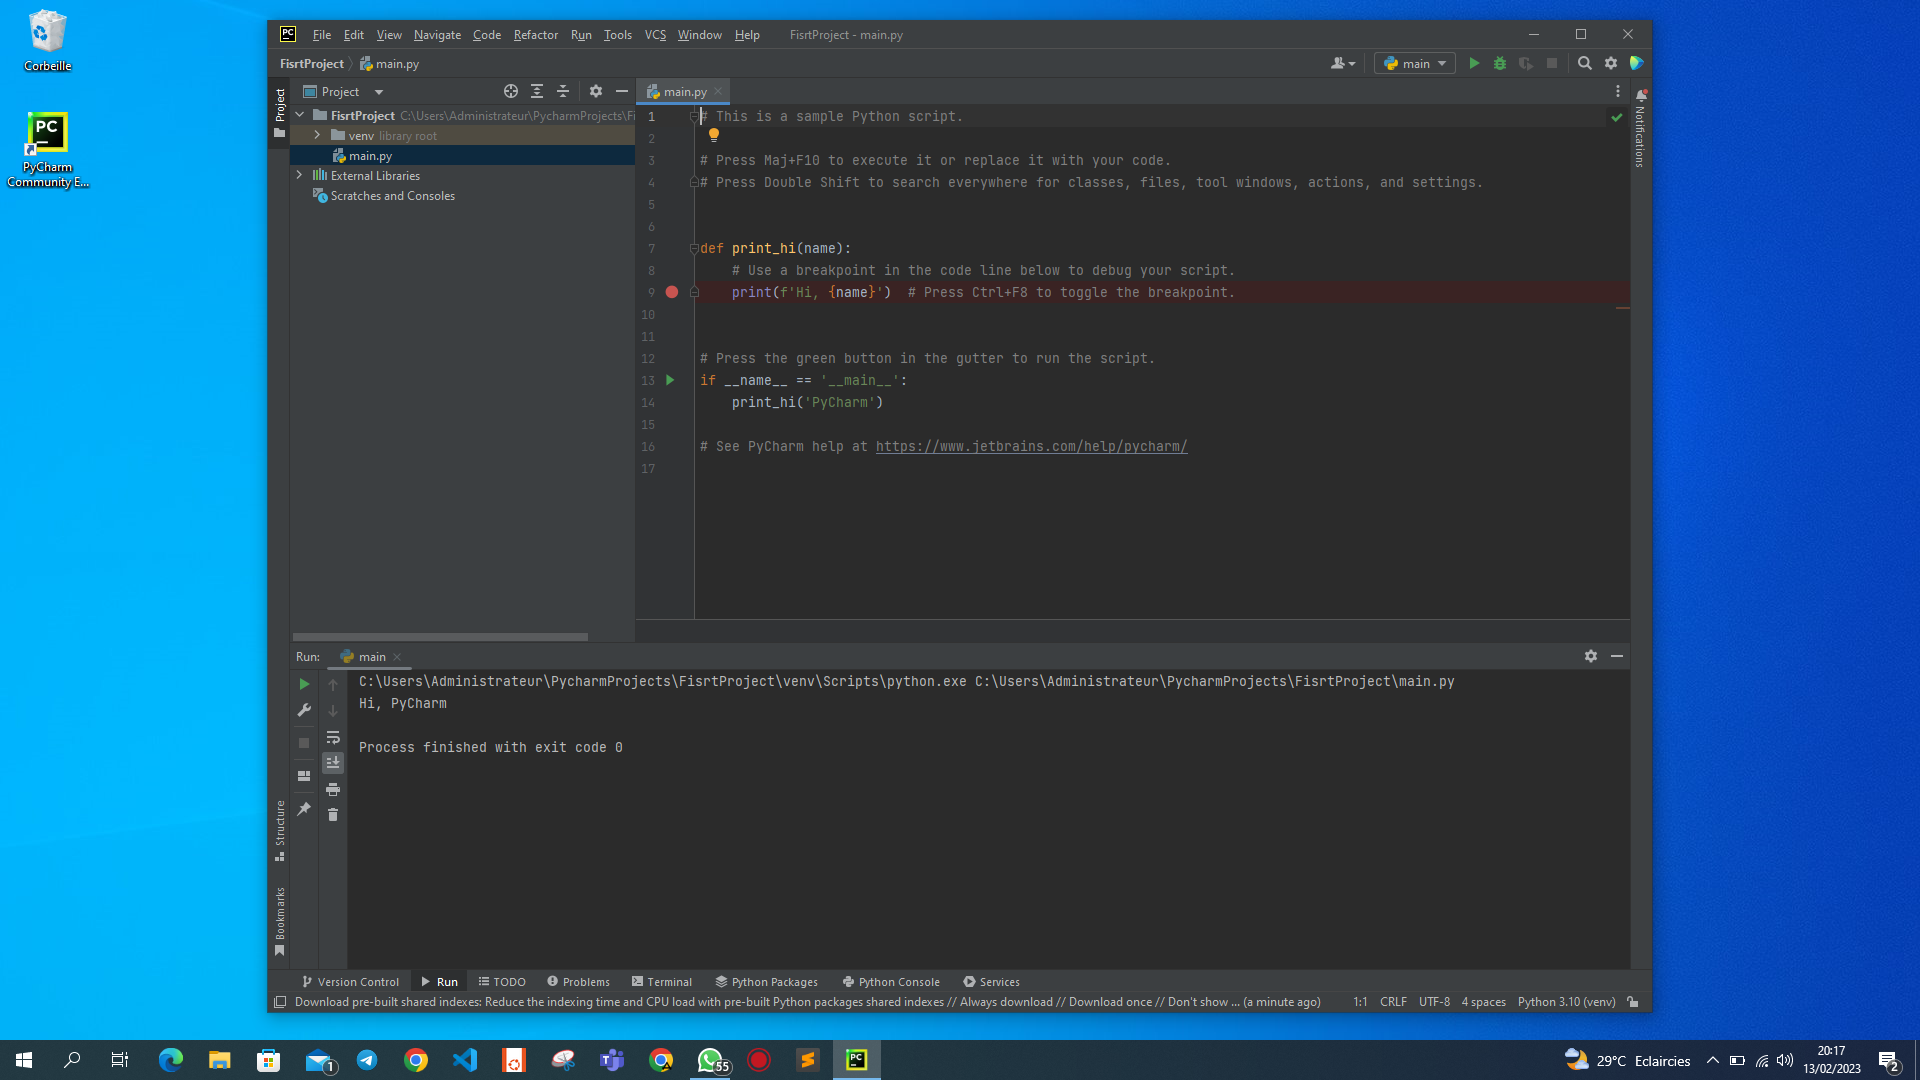Open the Notifications bell sidebar
The width and height of the screenshot is (1920, 1080).
click(1641, 96)
